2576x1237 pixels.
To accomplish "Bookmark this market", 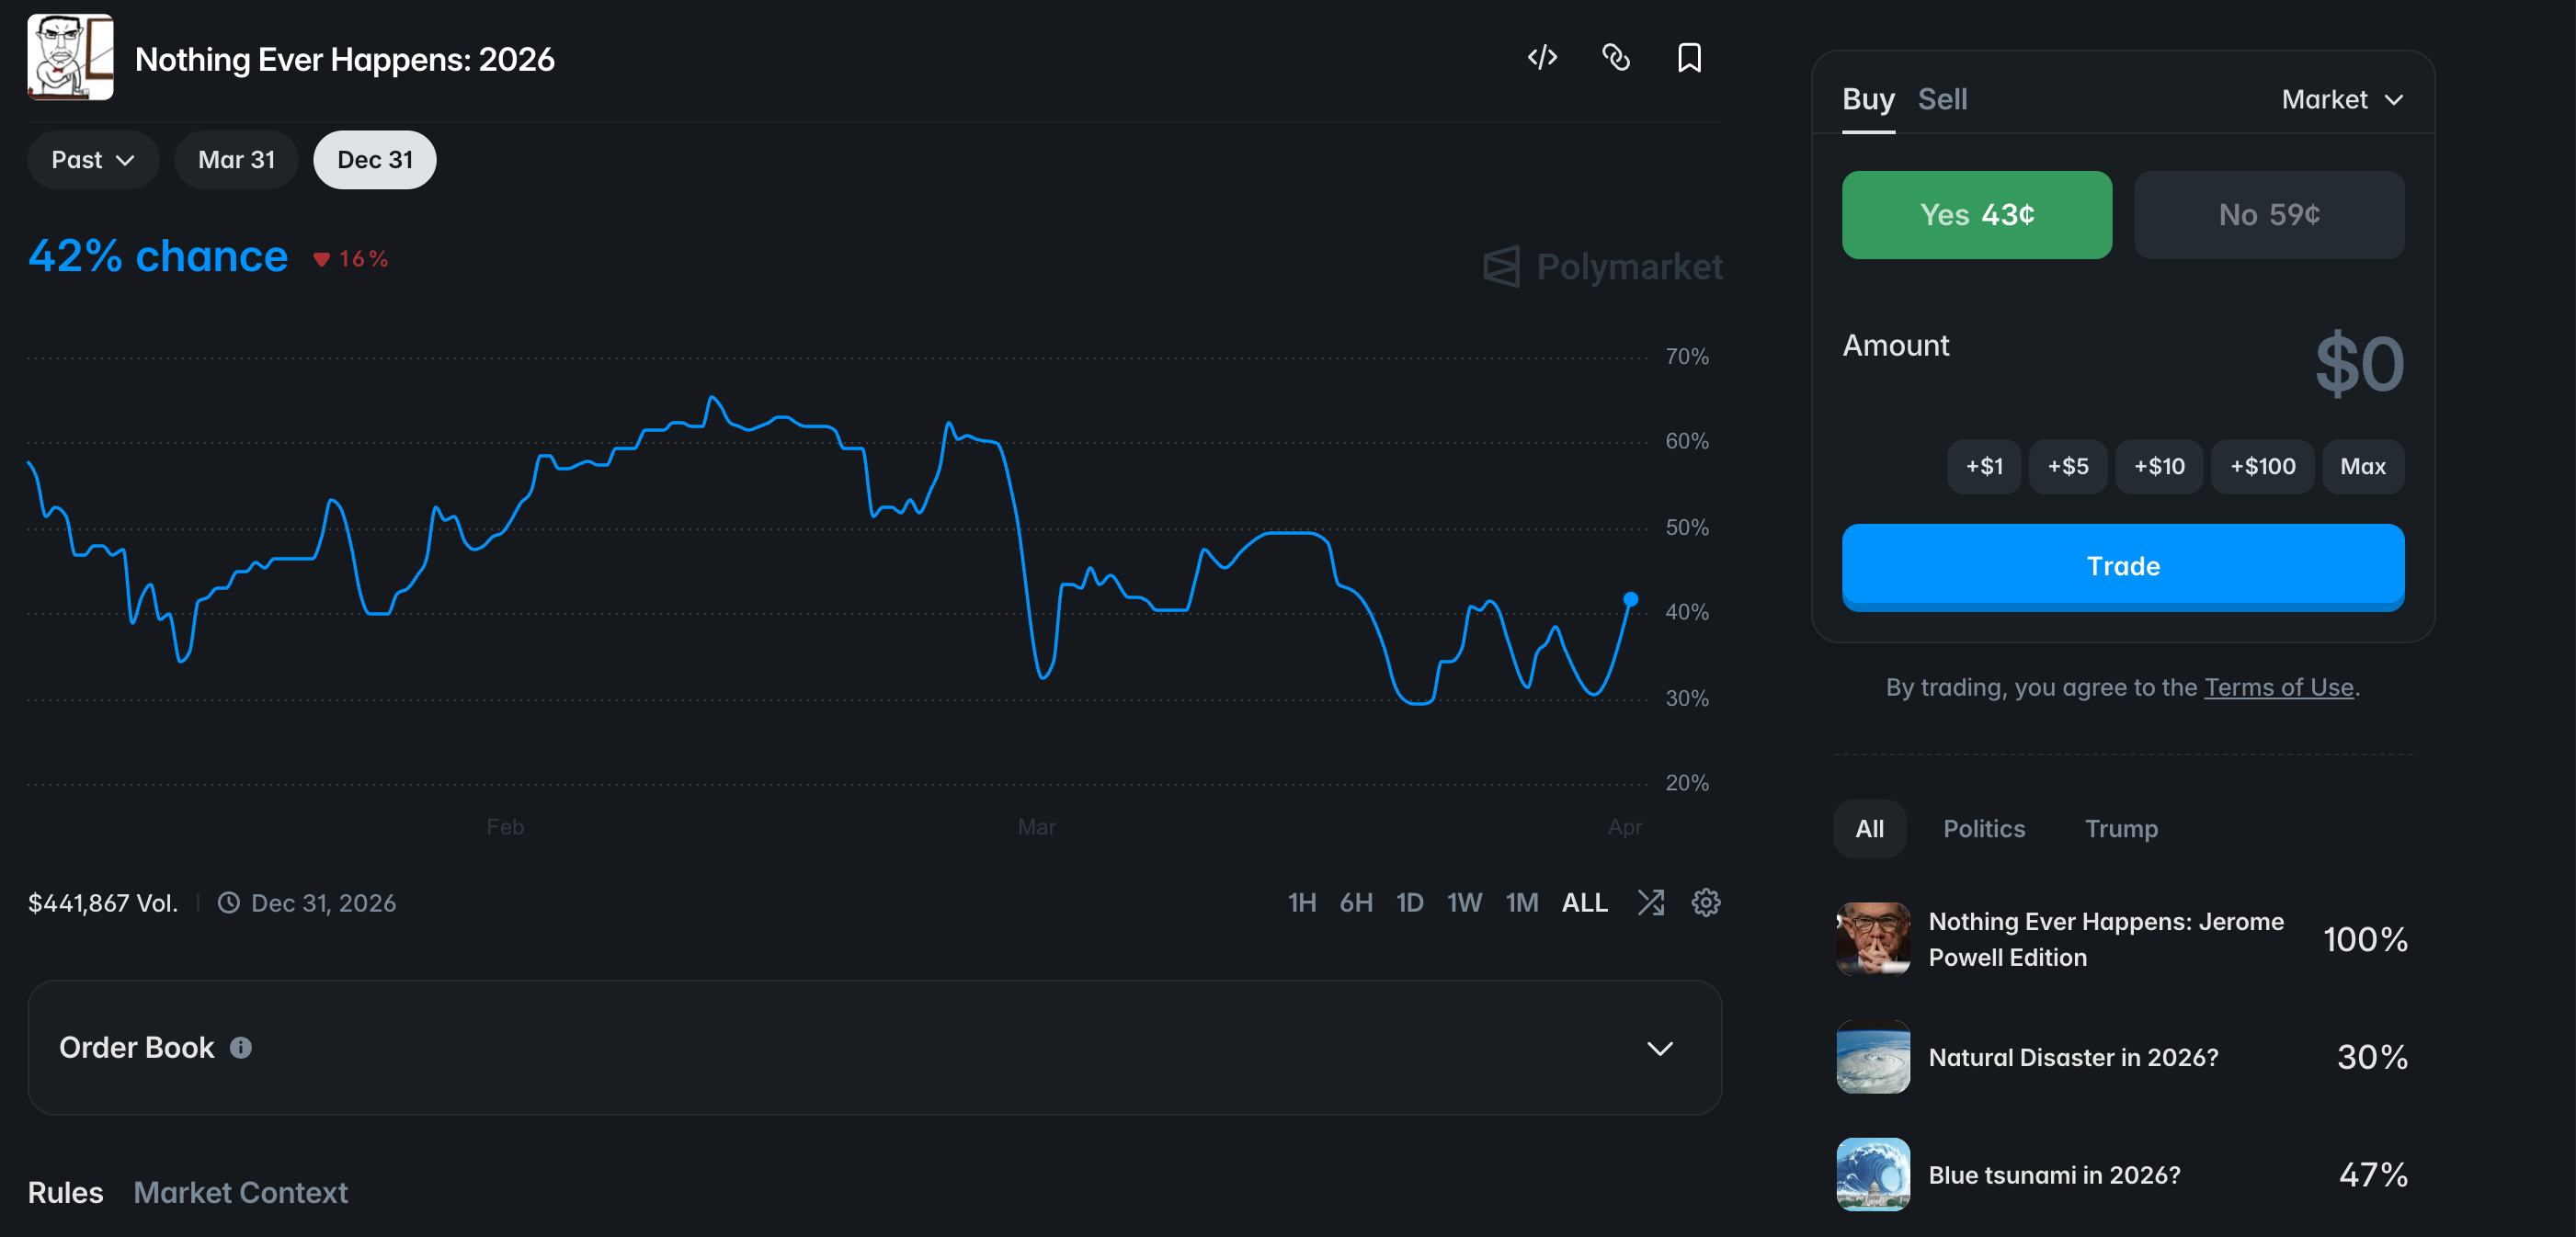I will [1689, 58].
